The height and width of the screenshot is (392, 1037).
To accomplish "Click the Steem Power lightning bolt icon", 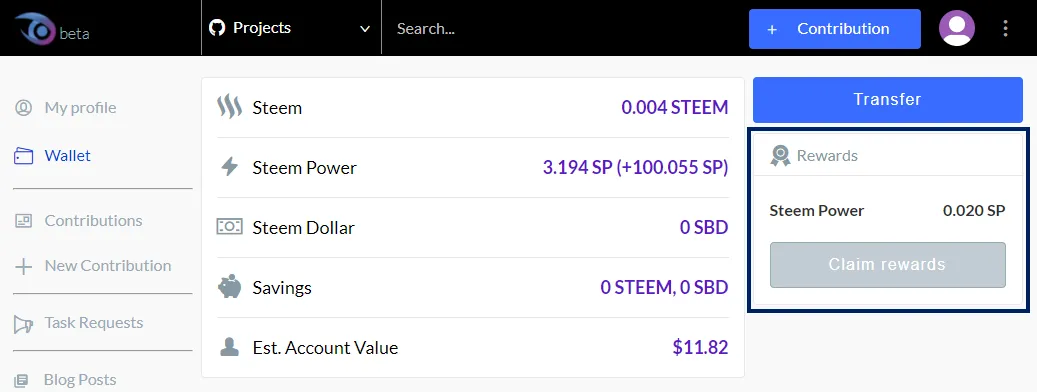I will pyautogui.click(x=229, y=167).
